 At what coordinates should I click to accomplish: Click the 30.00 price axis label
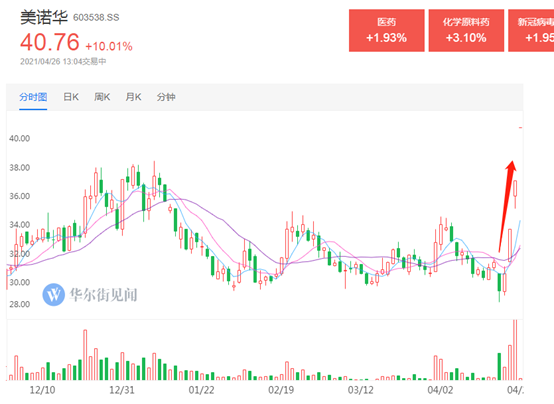pyautogui.click(x=19, y=282)
